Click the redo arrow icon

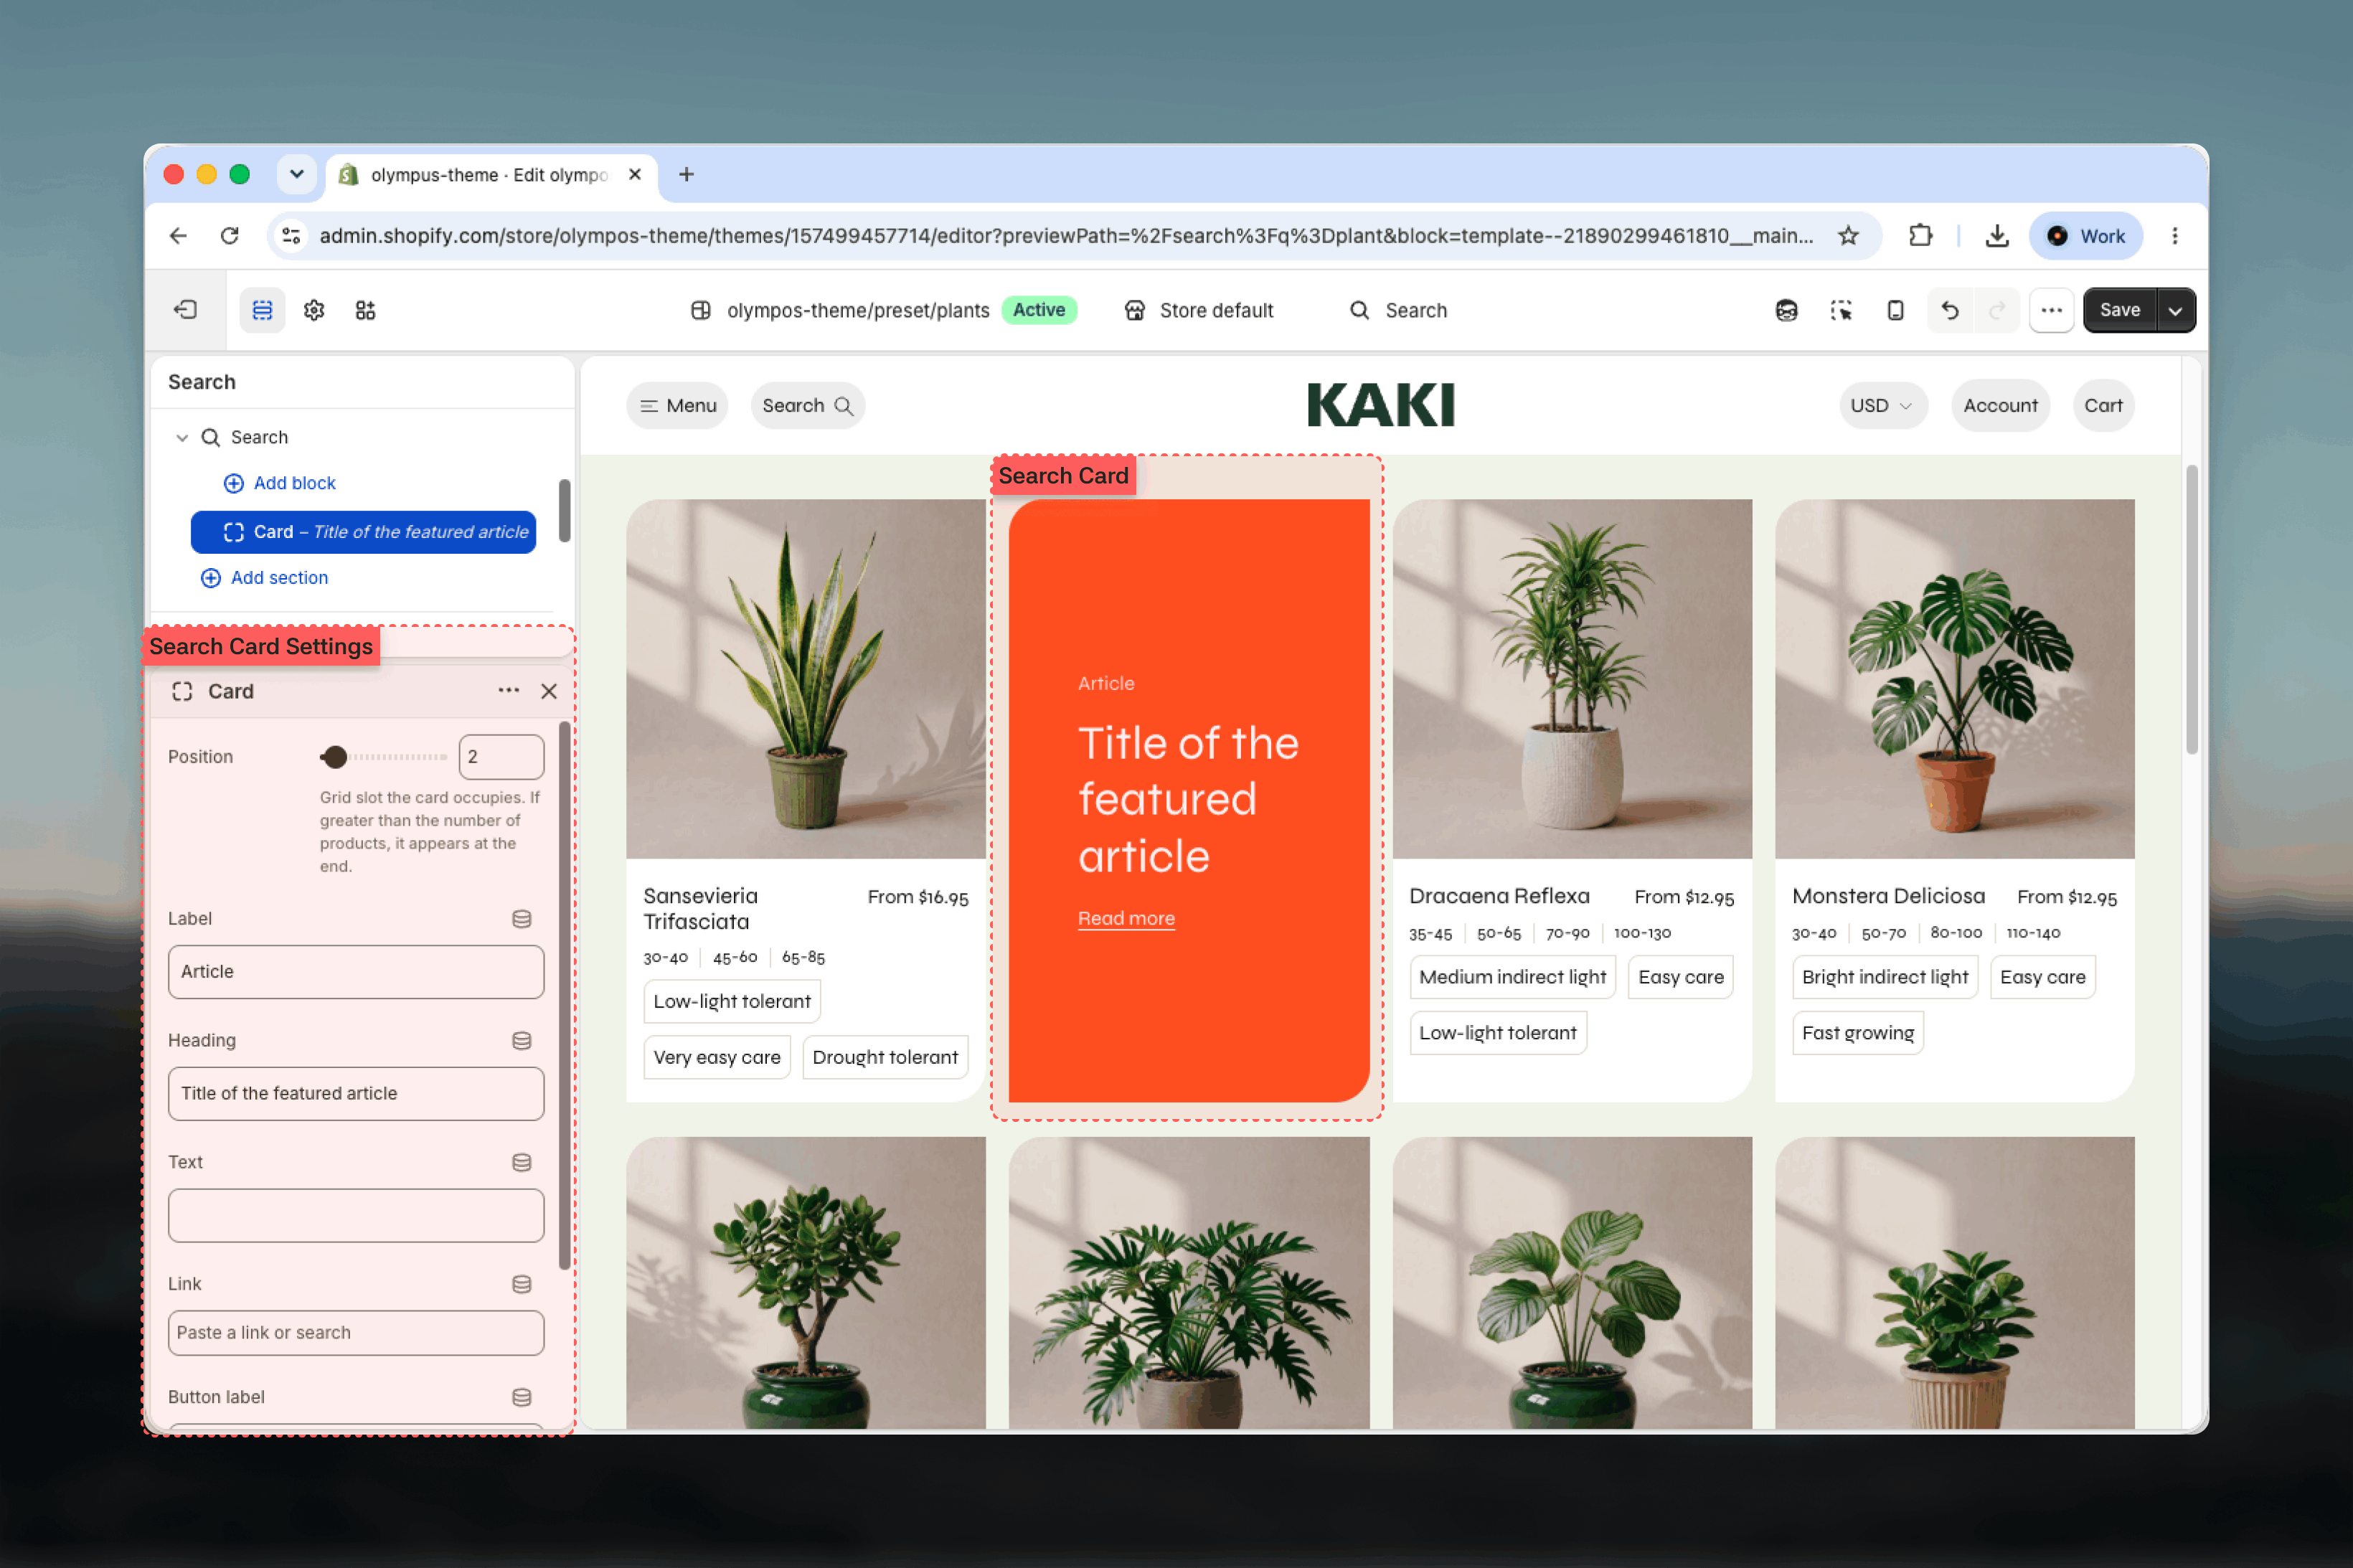coord(1997,310)
